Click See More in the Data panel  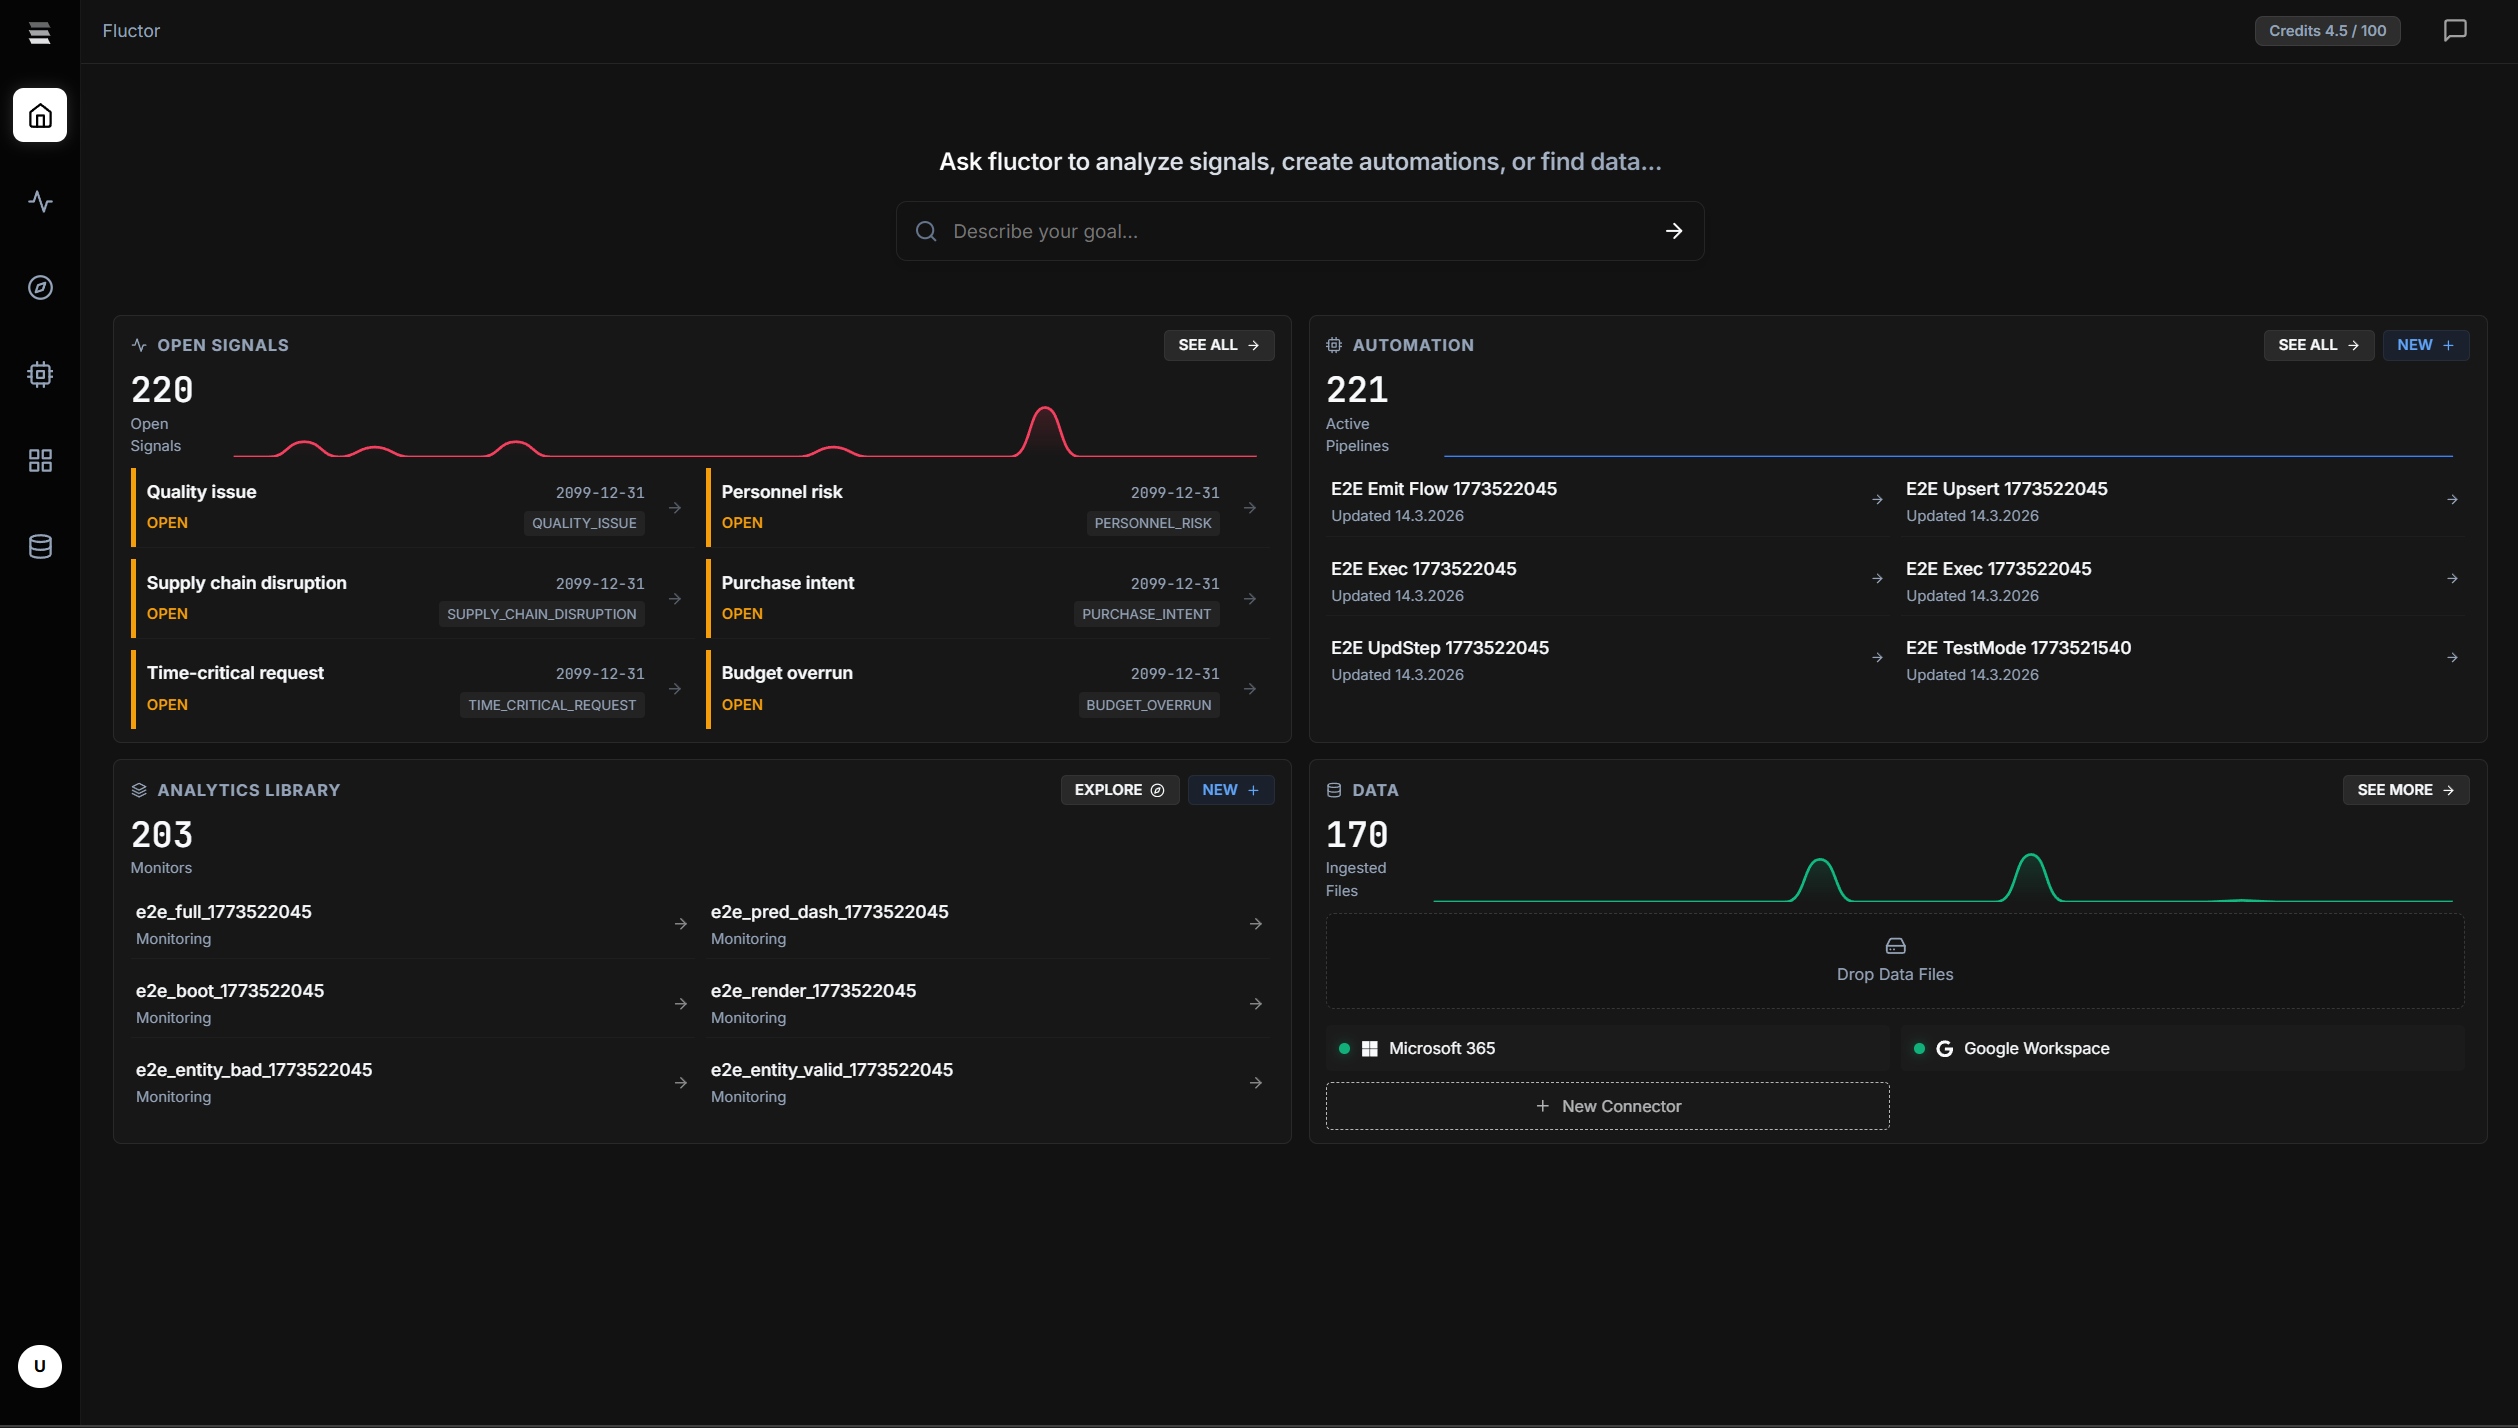click(x=2405, y=790)
